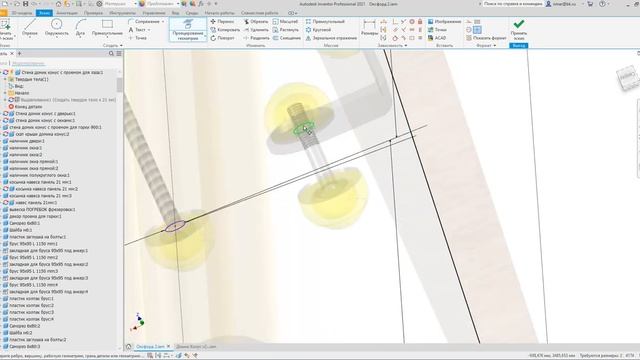Expand the Начало folder node
Image resolution: width=640 pixels, height=360 pixels.
pyautogui.click(x=5, y=93)
